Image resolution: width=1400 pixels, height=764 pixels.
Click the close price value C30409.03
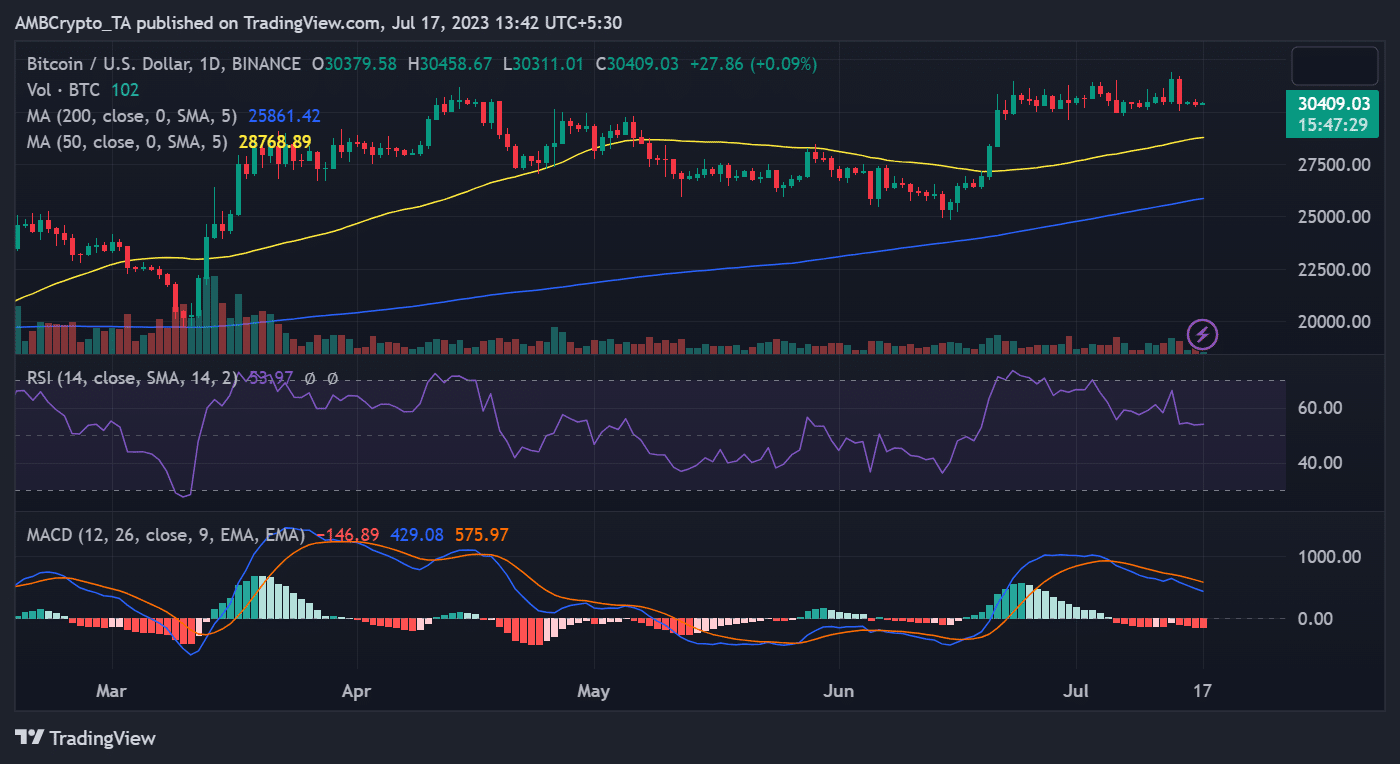637,64
